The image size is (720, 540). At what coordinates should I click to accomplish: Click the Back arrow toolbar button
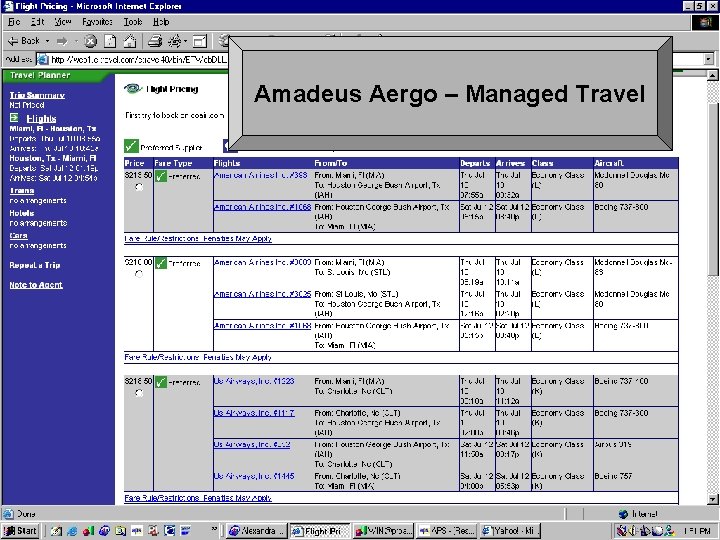tap(24, 41)
